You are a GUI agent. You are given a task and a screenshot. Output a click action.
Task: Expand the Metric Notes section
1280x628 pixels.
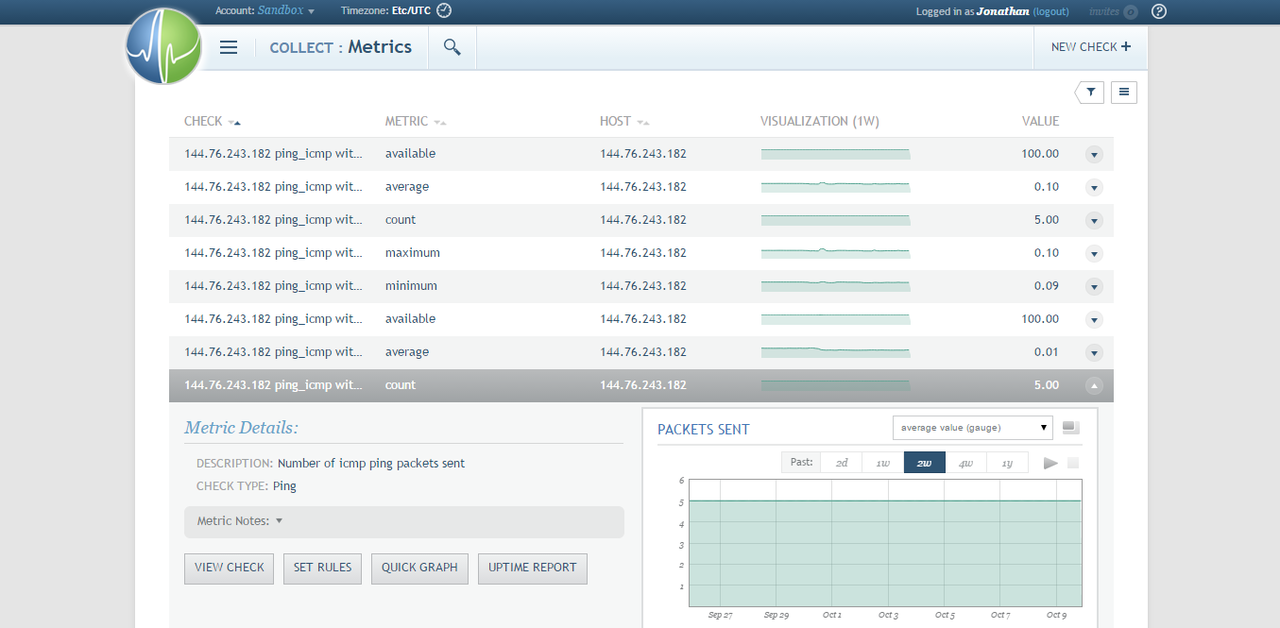point(240,521)
